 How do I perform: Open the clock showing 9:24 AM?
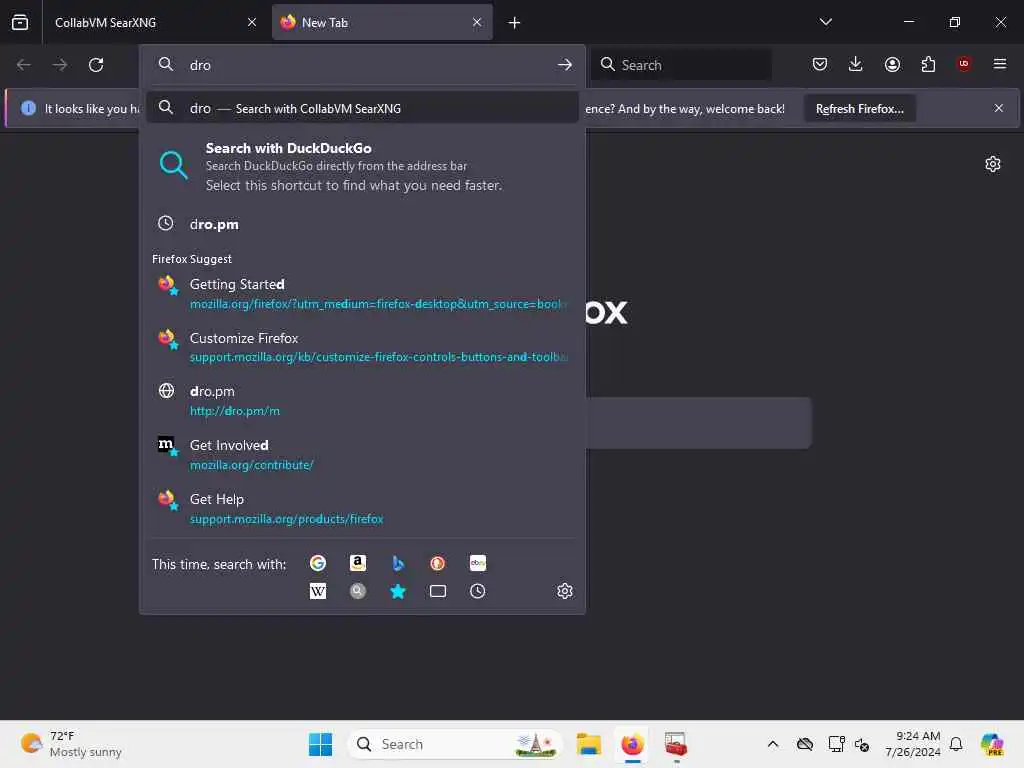pos(912,744)
